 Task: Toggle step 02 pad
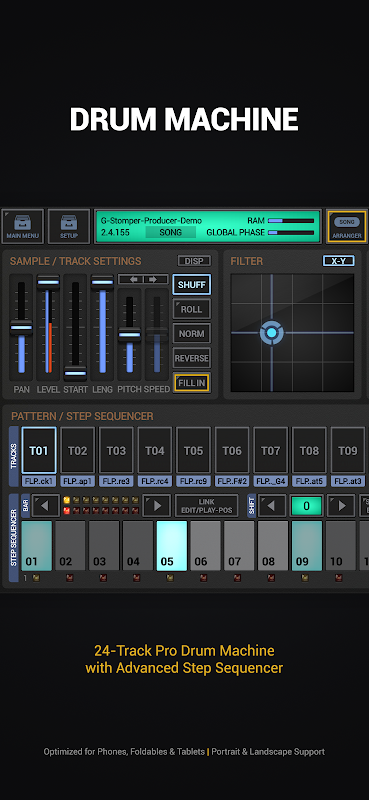(70, 545)
